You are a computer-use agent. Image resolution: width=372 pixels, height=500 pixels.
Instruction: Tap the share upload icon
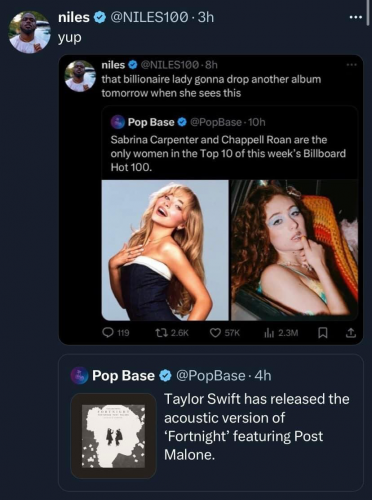point(350,332)
